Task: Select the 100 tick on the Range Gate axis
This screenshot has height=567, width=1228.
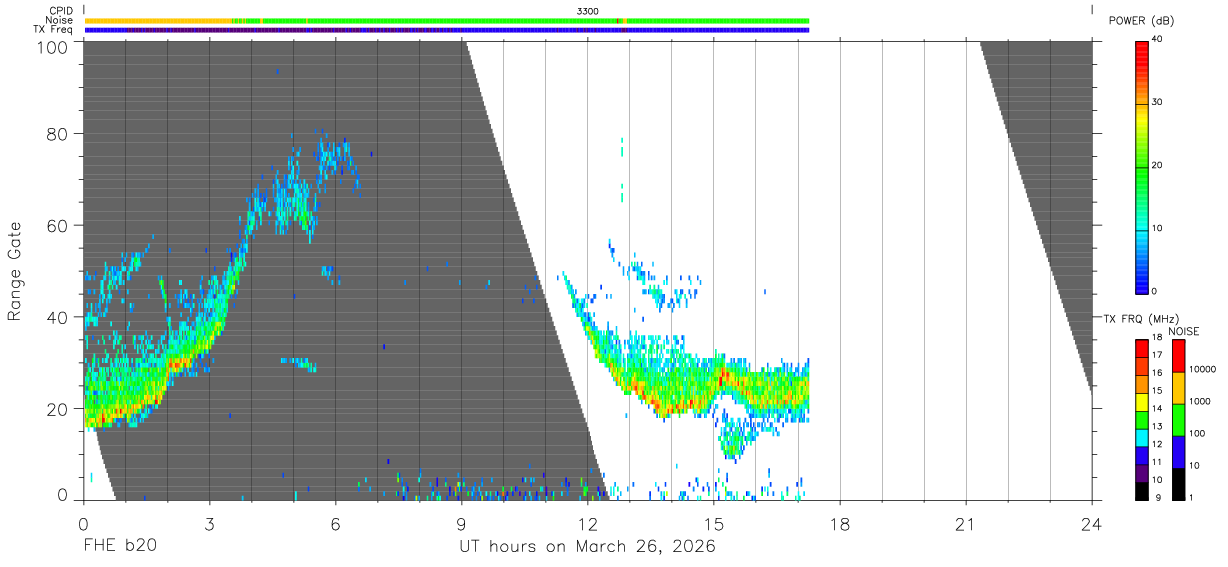Action: click(52, 46)
